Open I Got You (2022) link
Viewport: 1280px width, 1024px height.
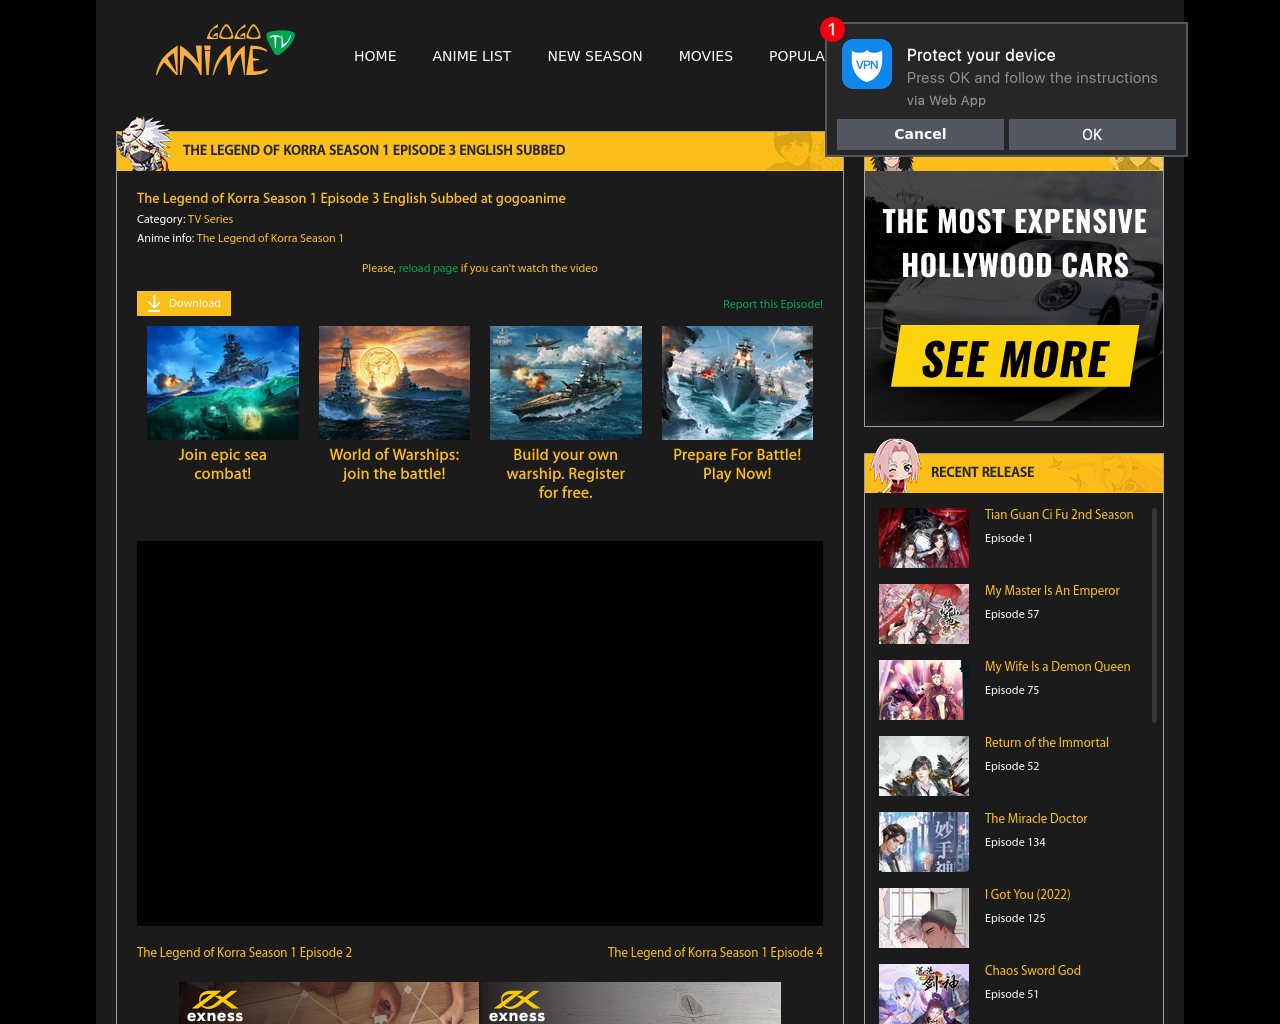[1027, 894]
